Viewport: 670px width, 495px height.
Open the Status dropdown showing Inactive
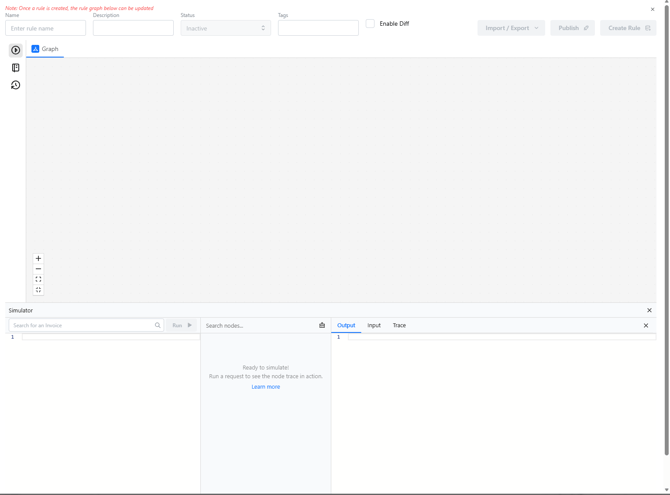[226, 28]
